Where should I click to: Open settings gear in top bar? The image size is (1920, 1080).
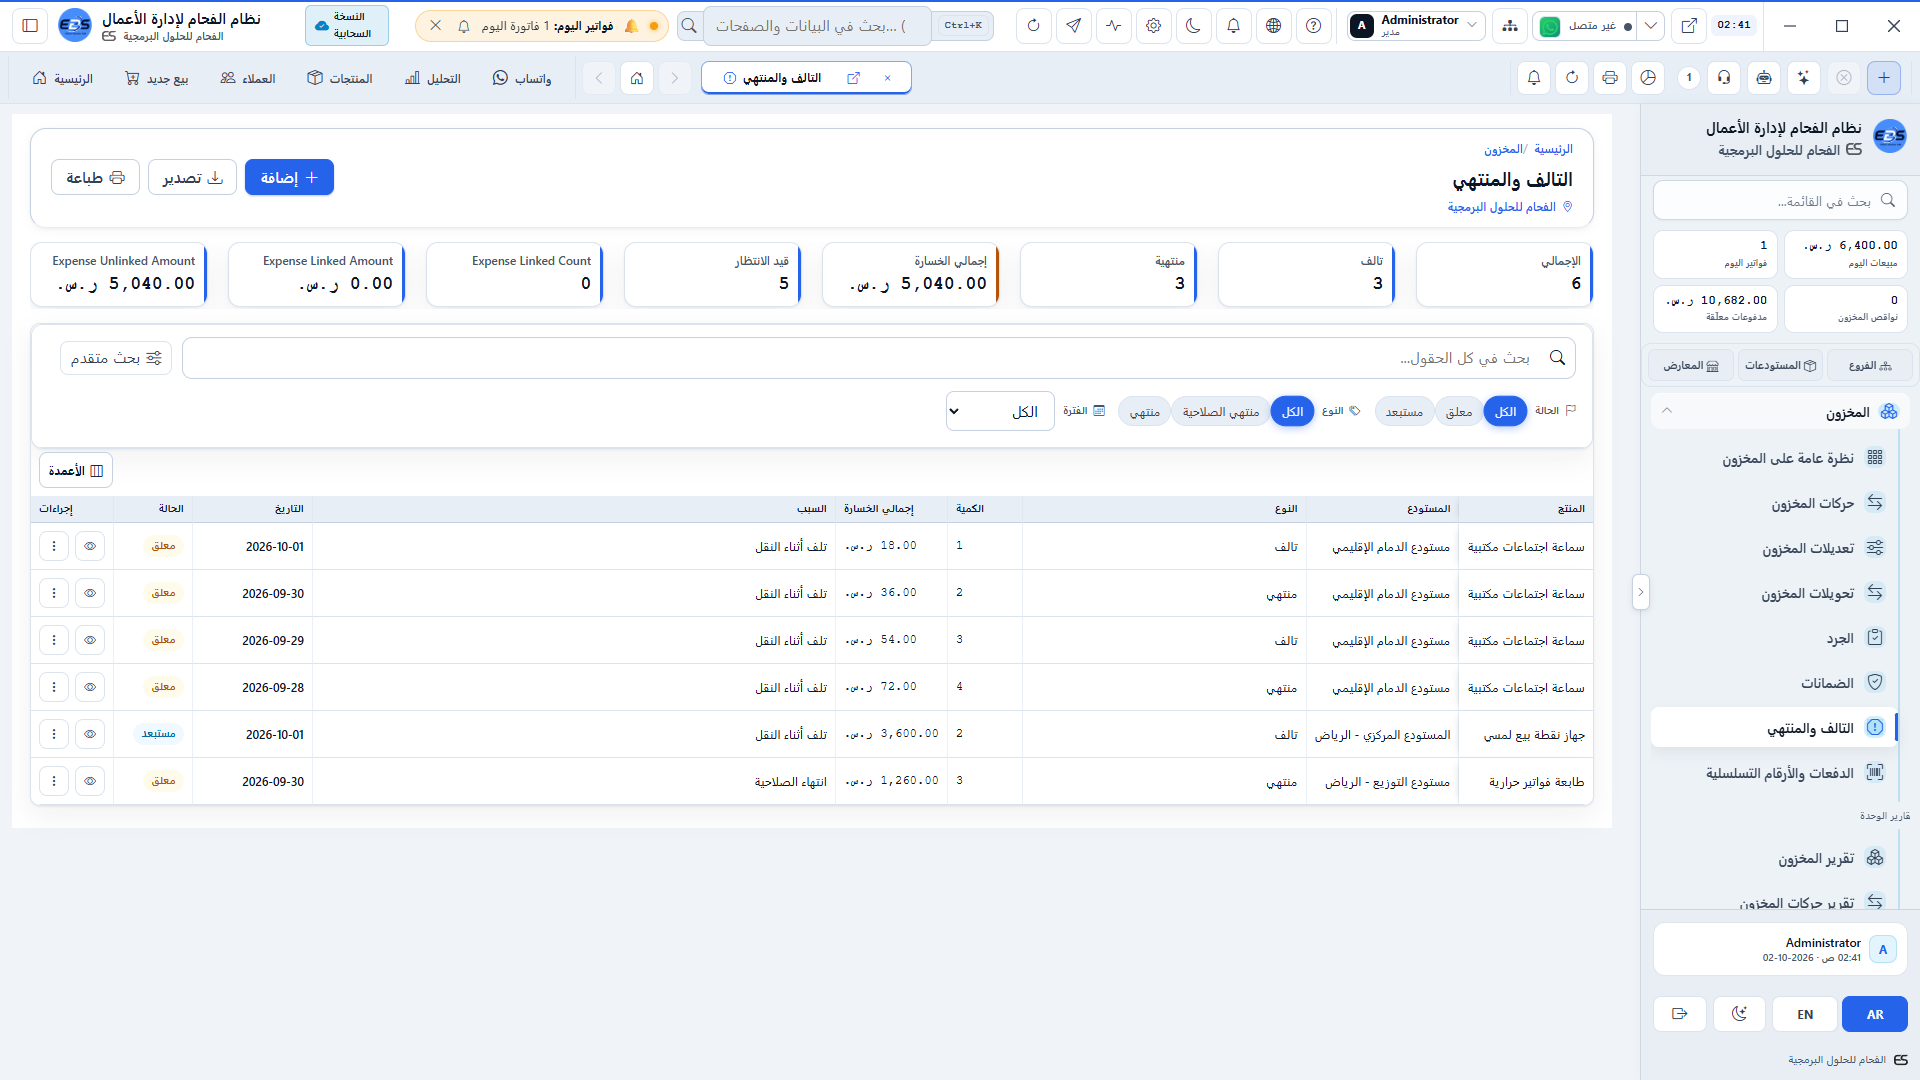pos(1153,26)
